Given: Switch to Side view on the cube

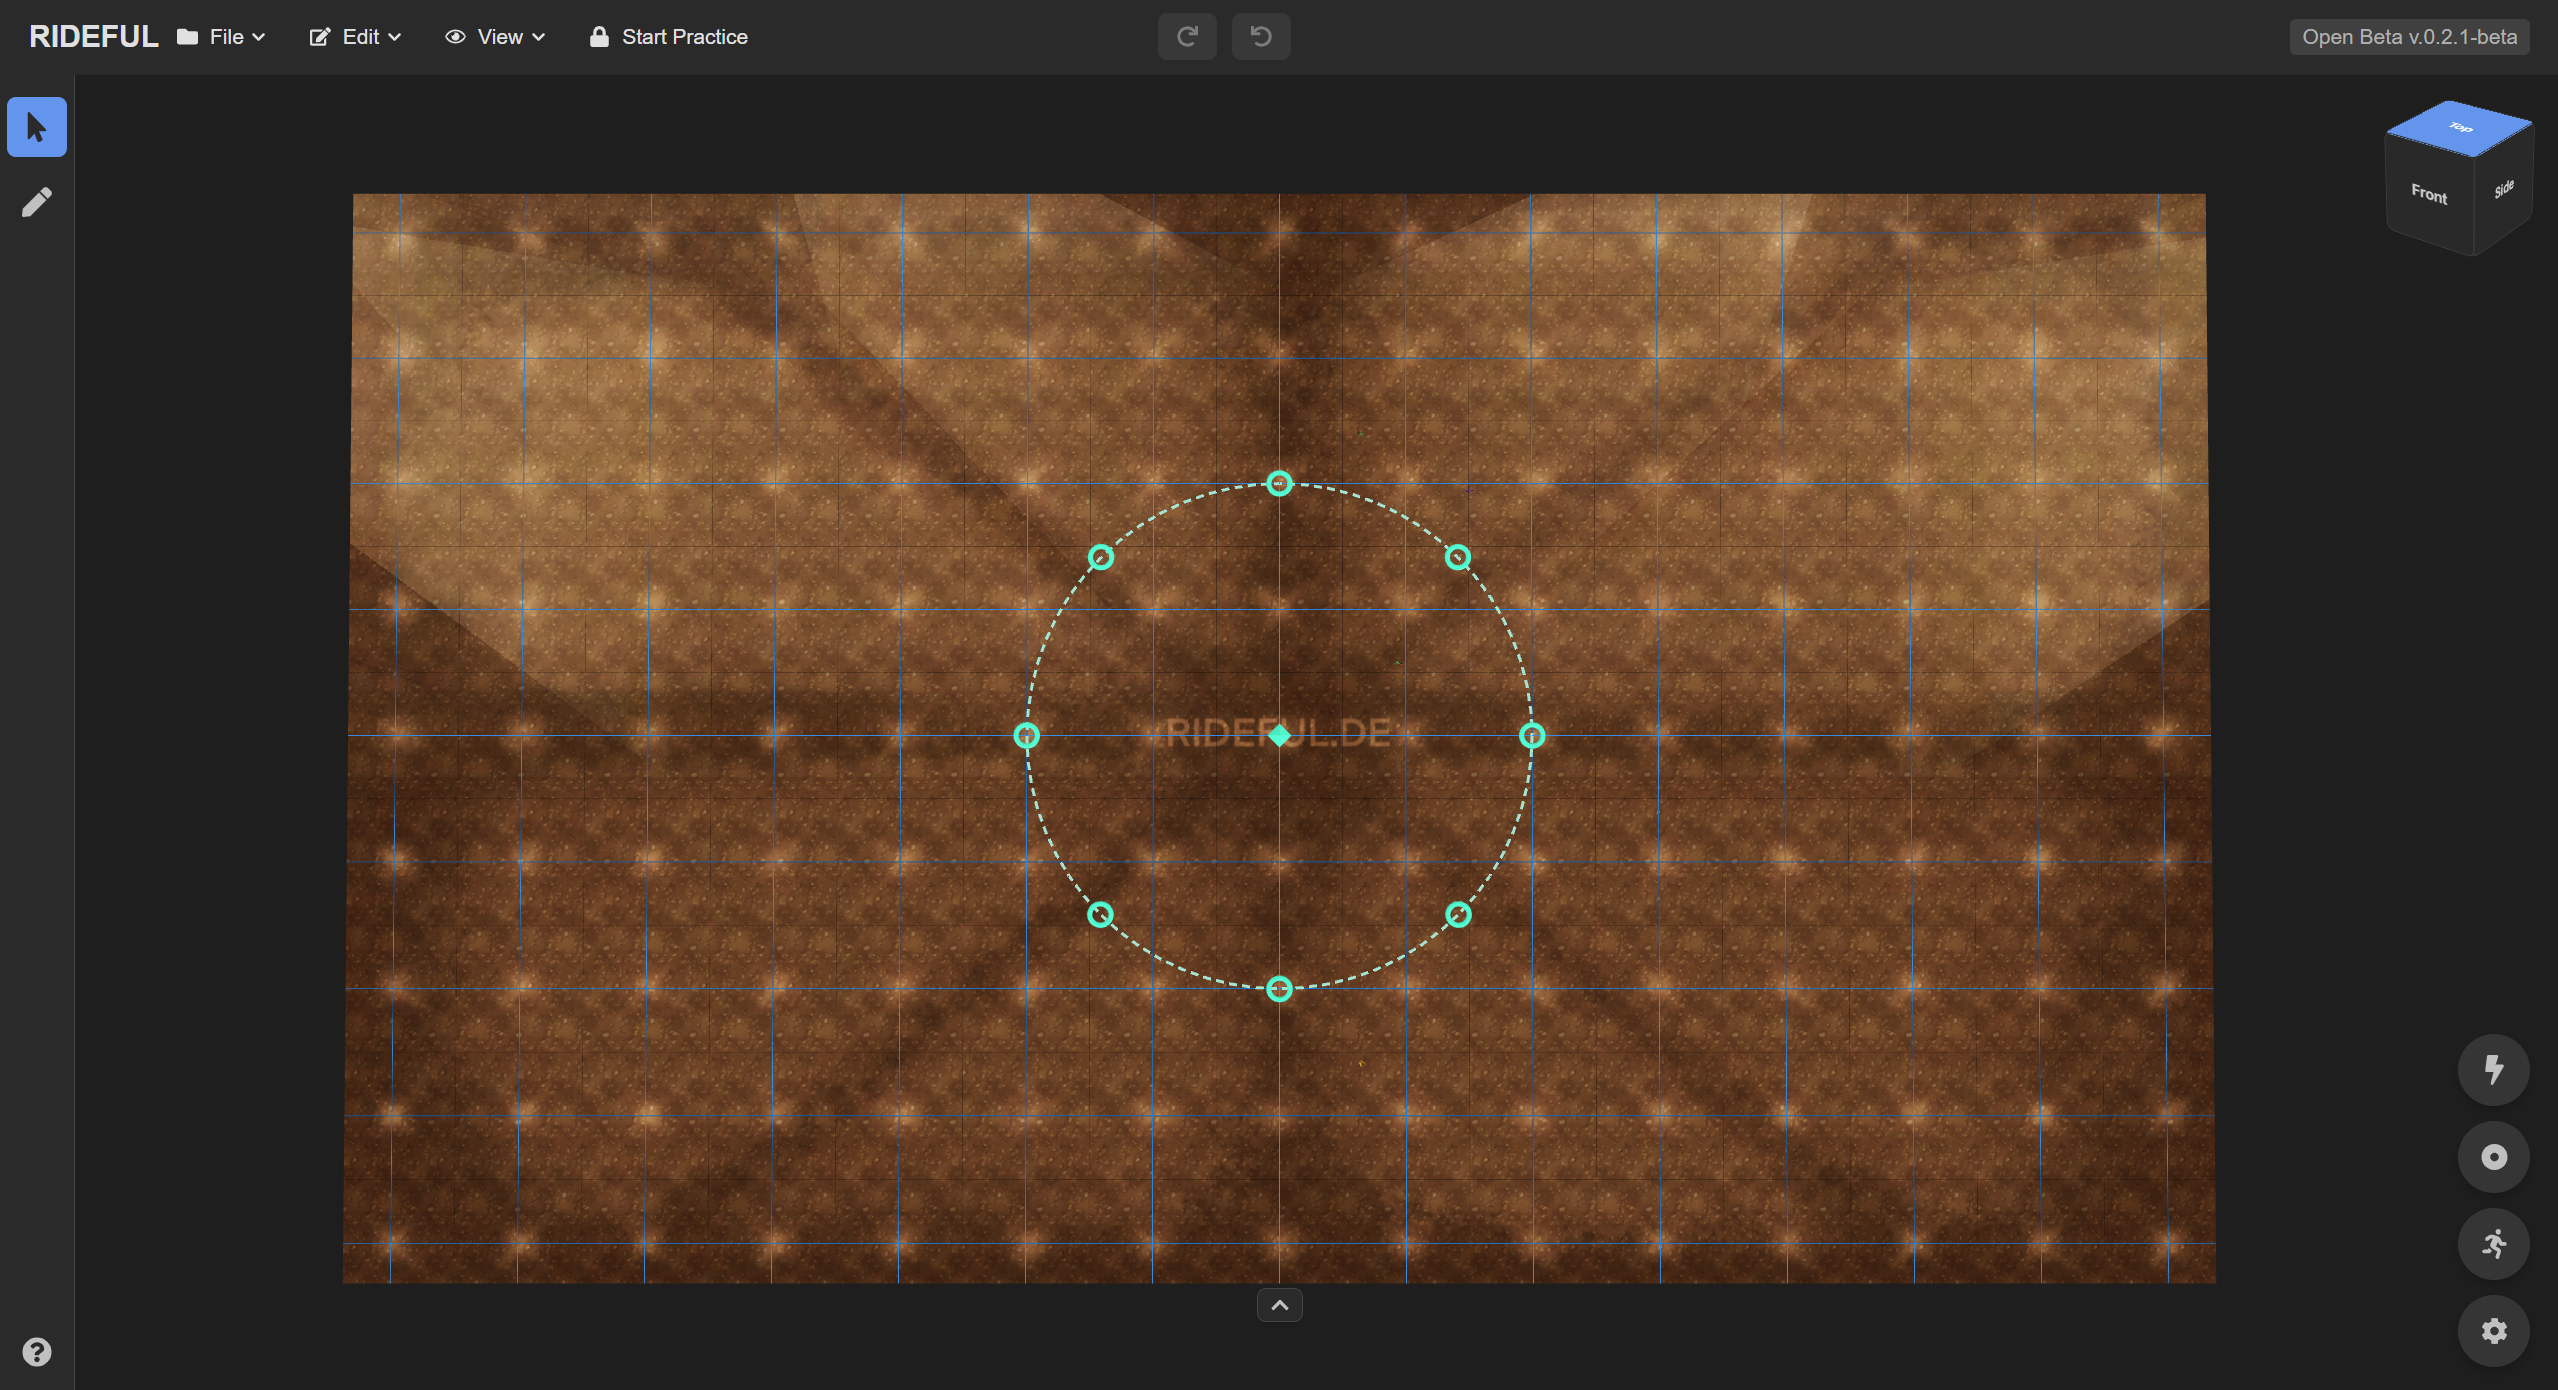Looking at the screenshot, I should point(2504,190).
